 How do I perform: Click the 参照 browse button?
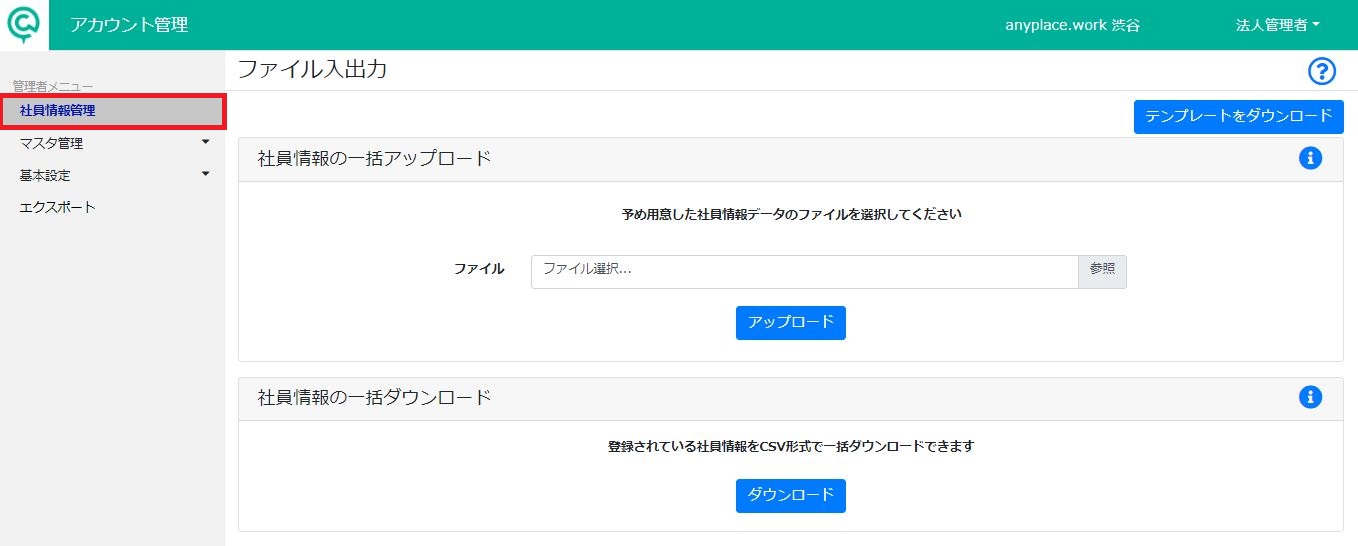(1102, 271)
